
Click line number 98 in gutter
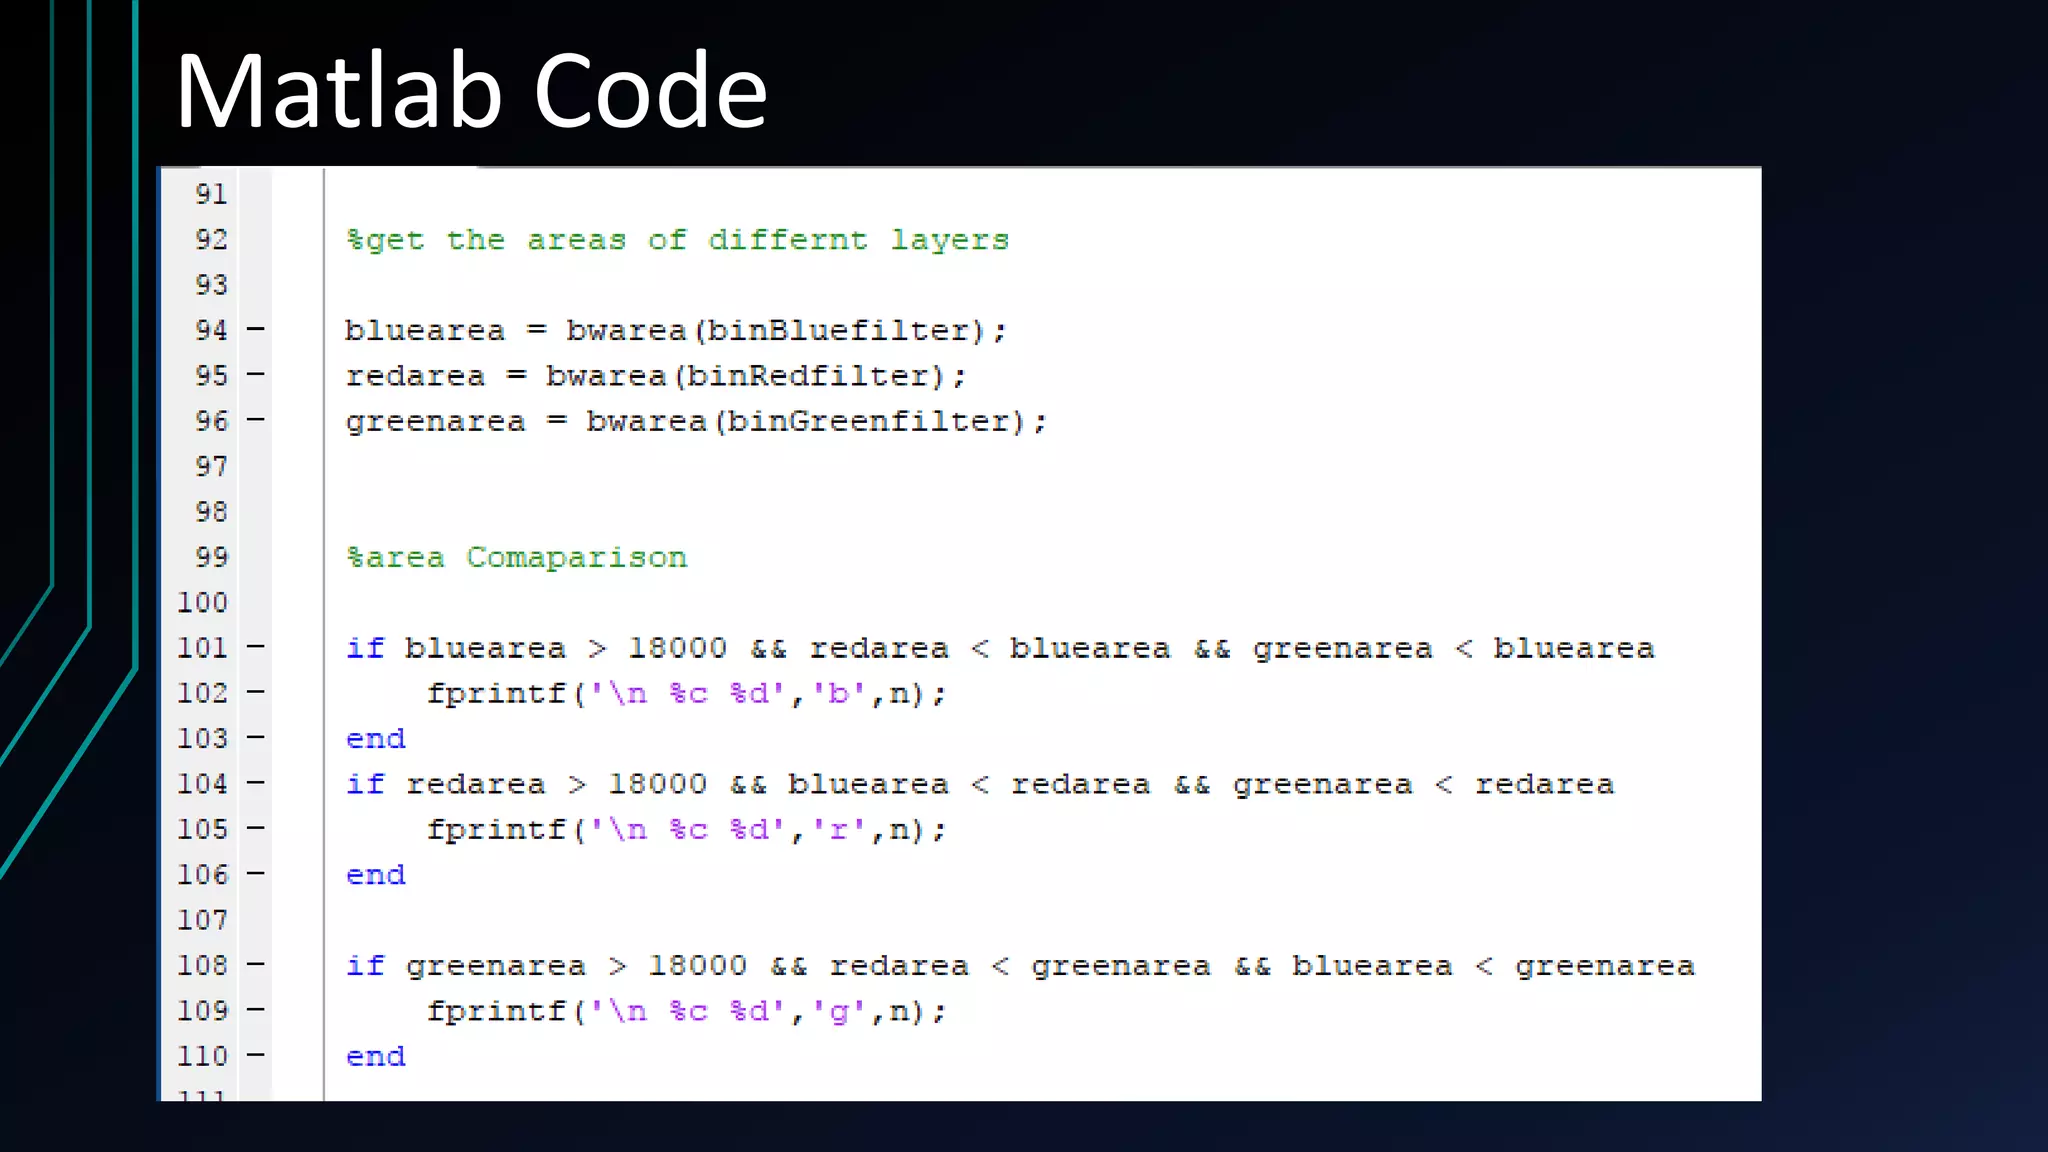click(x=212, y=512)
